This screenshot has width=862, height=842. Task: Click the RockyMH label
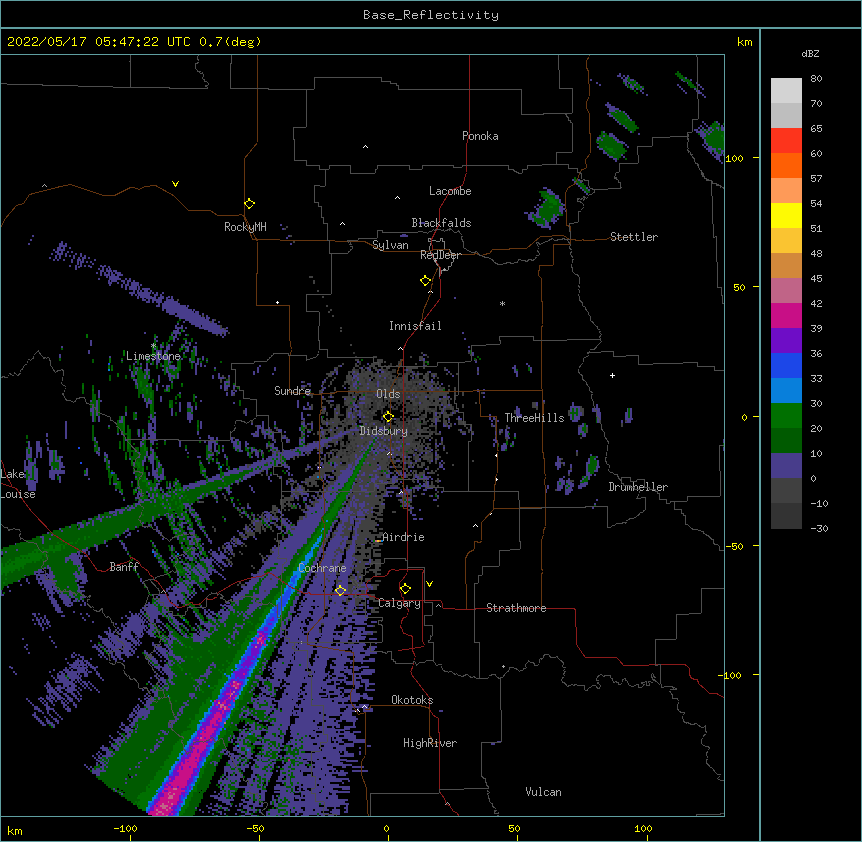click(245, 227)
